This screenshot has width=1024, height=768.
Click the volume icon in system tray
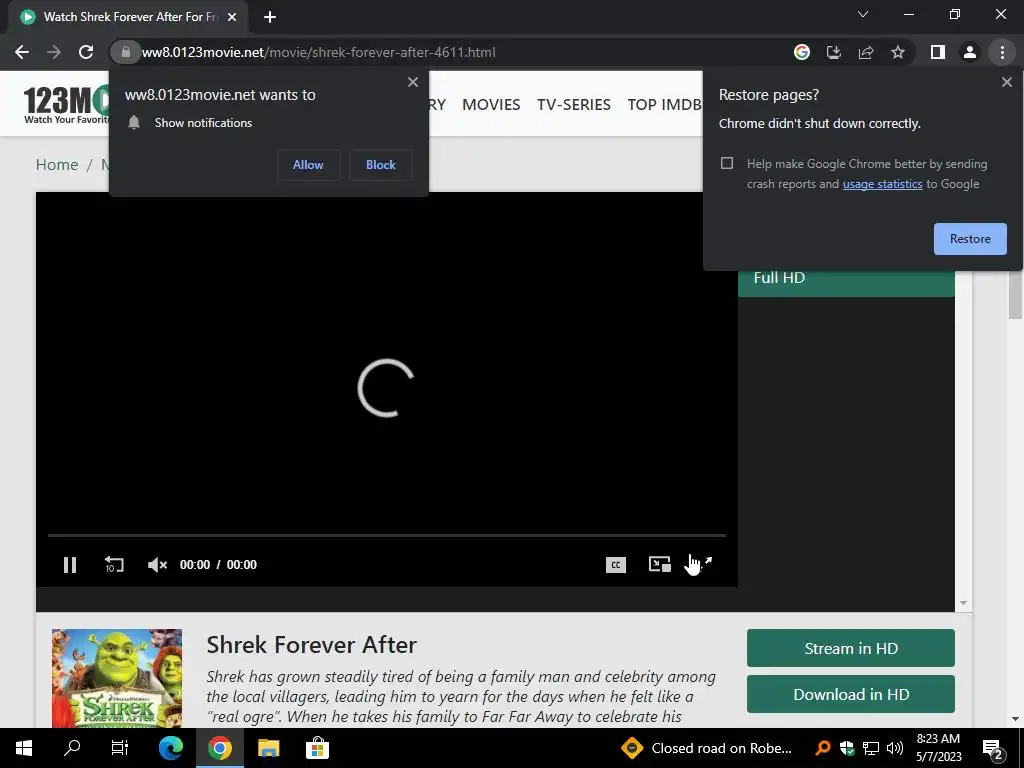point(895,748)
